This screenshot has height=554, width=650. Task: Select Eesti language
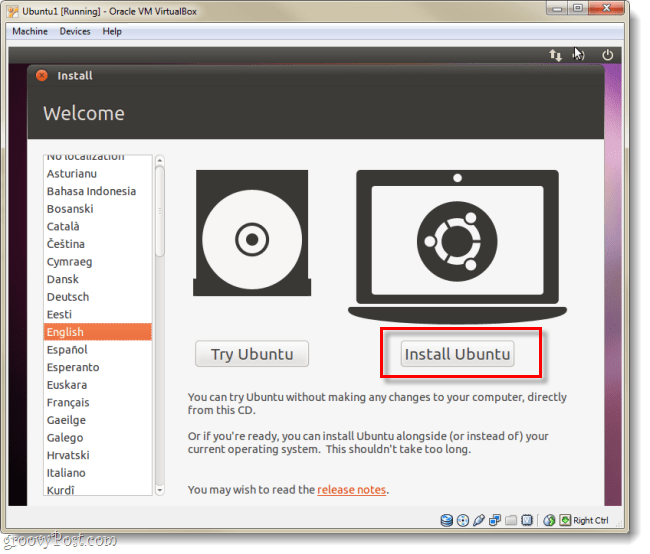tap(98, 314)
